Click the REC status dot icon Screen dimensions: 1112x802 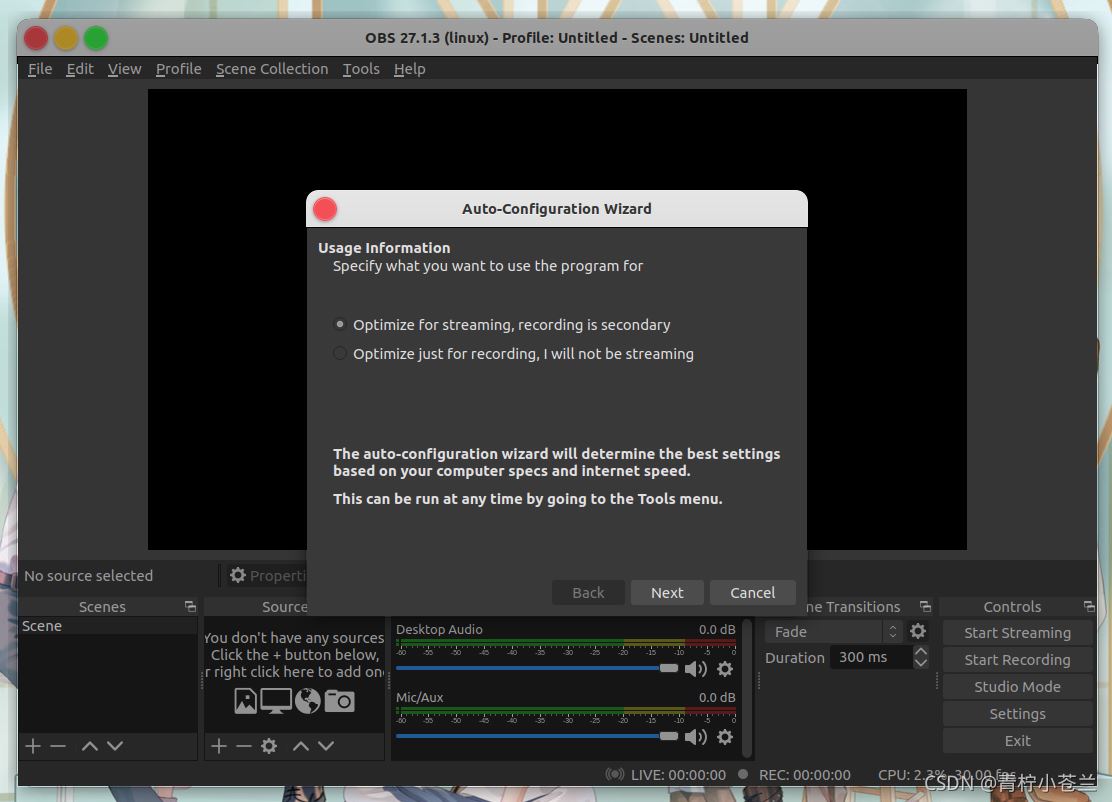tap(743, 774)
